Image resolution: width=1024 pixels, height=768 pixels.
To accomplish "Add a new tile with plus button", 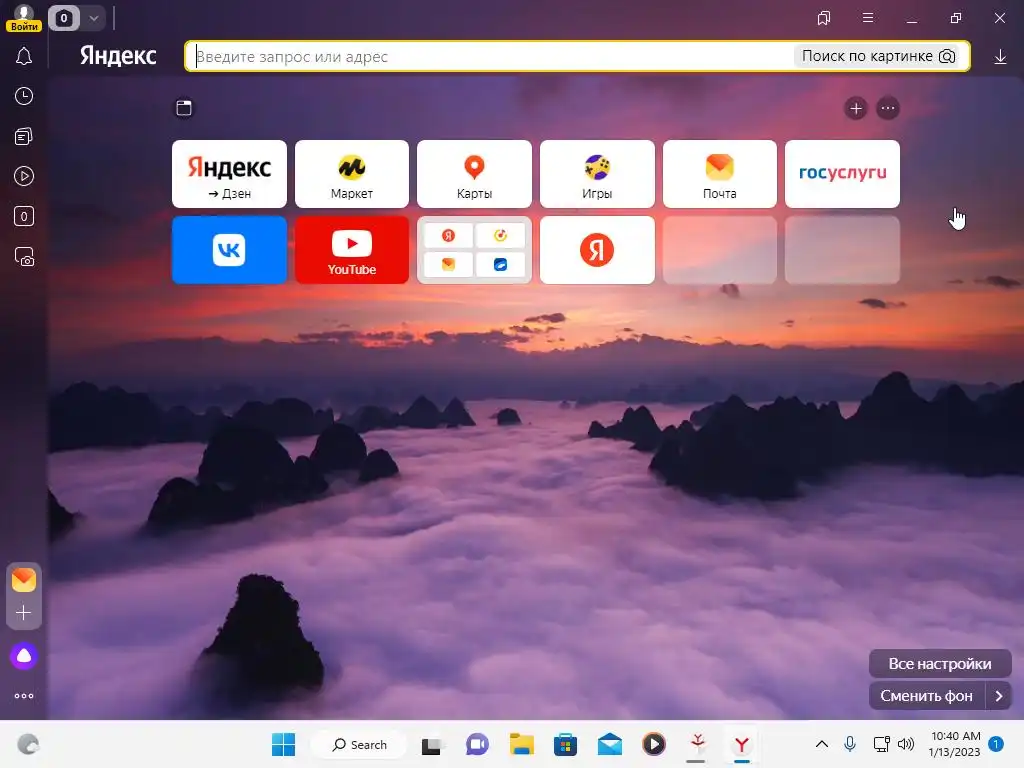I will point(856,108).
